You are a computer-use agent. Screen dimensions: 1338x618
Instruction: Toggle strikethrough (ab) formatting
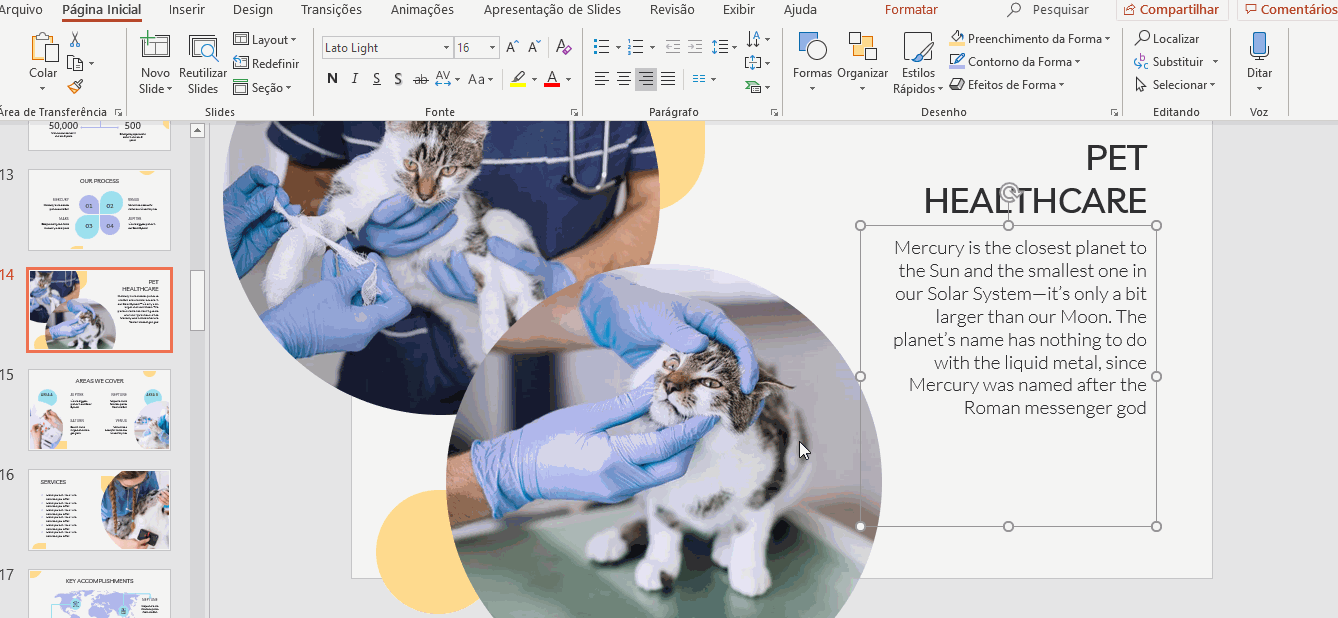click(420, 80)
